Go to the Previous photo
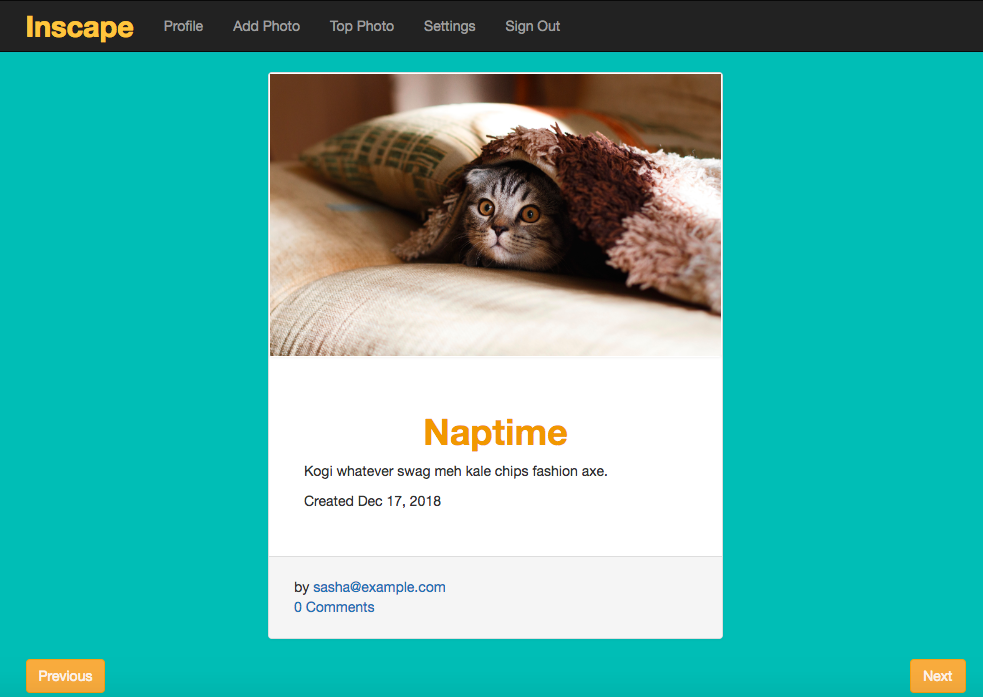The height and width of the screenshot is (697, 983). (65, 676)
